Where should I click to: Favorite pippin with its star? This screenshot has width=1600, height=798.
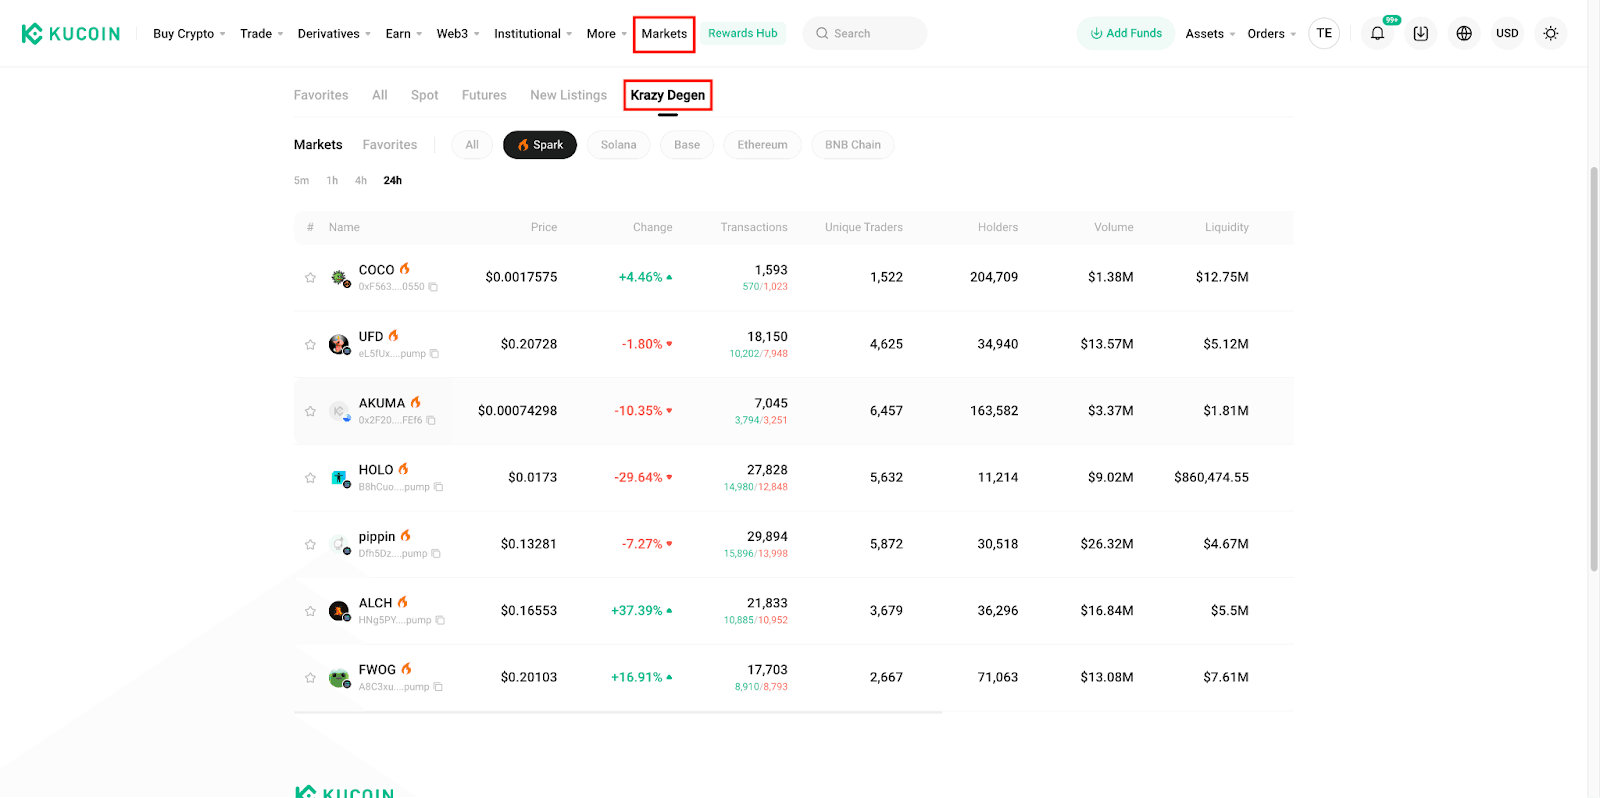coord(310,545)
